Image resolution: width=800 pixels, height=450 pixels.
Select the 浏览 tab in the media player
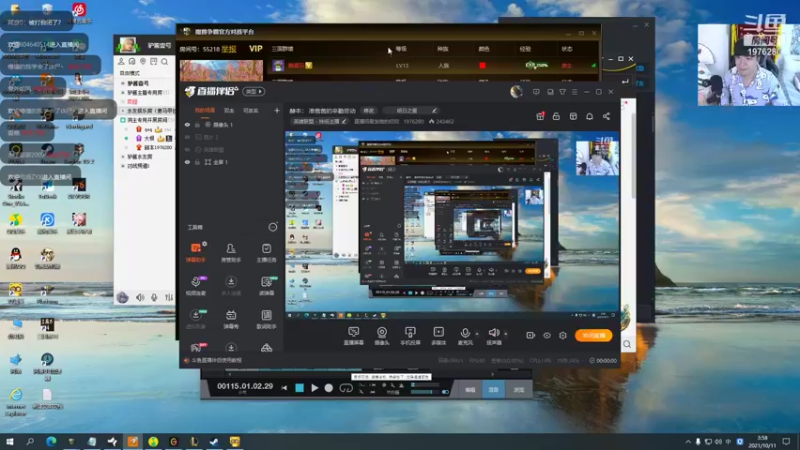519,390
